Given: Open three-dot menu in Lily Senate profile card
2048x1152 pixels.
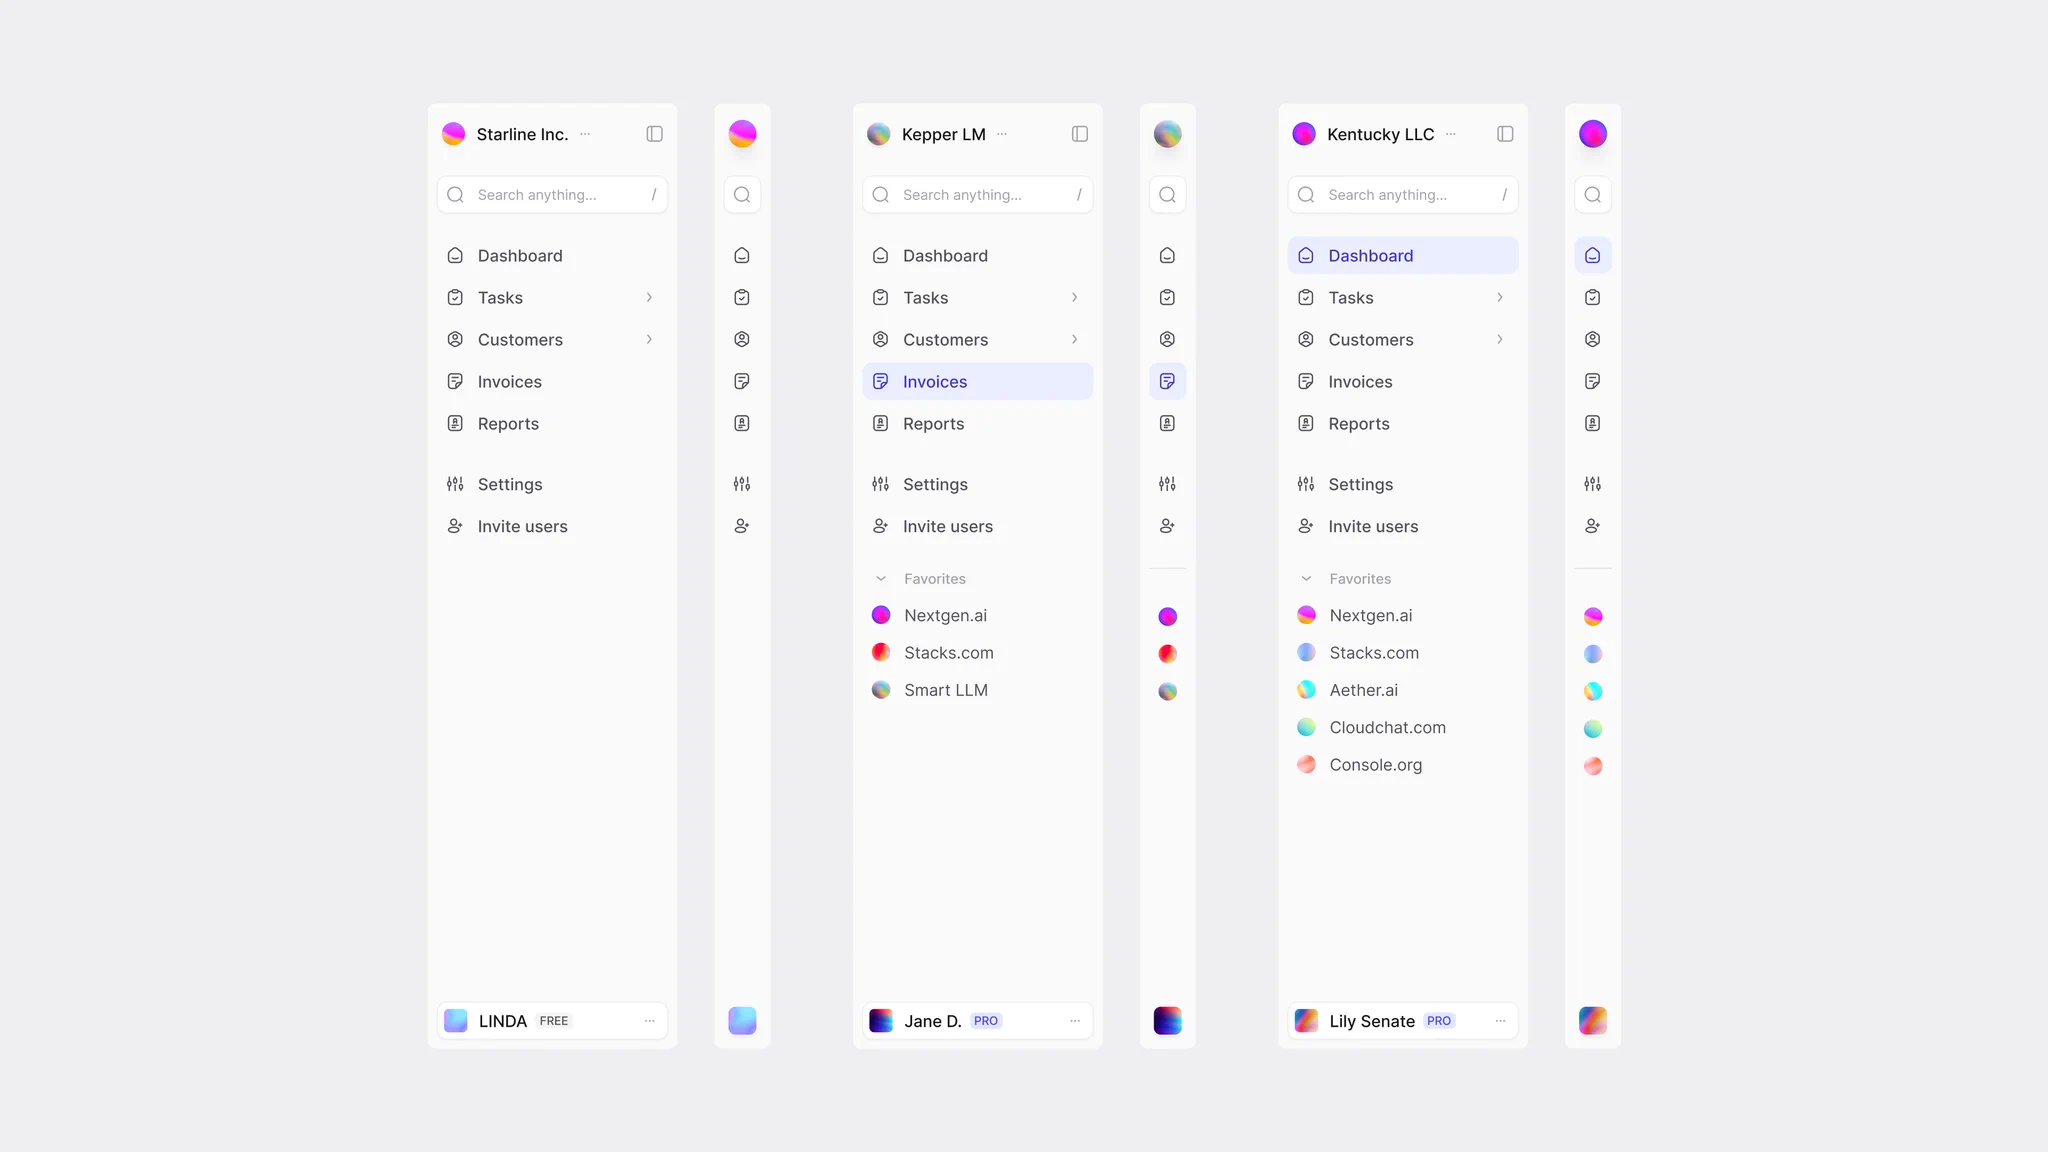Looking at the screenshot, I should pos(1501,1021).
